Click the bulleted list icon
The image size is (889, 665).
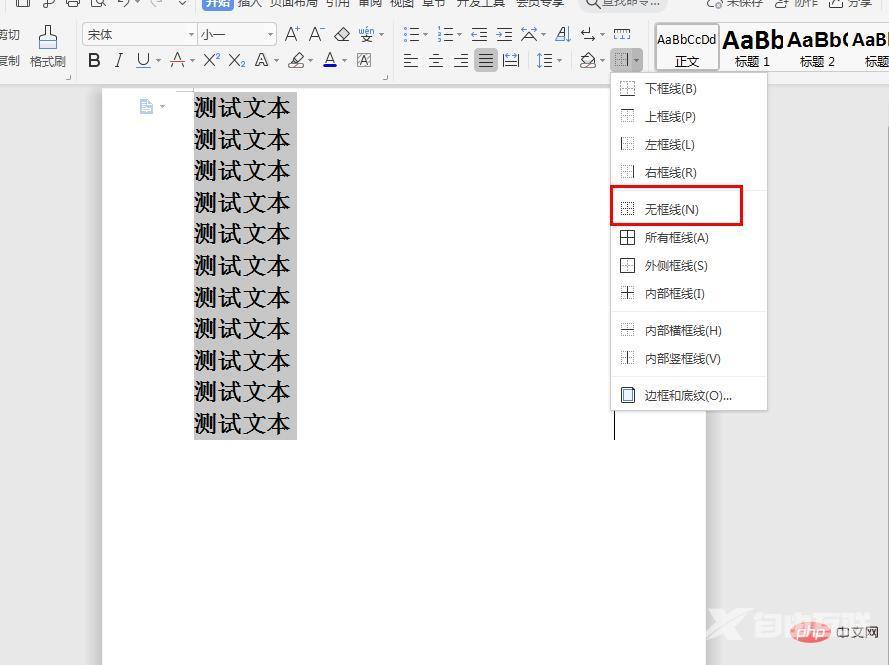[410, 35]
